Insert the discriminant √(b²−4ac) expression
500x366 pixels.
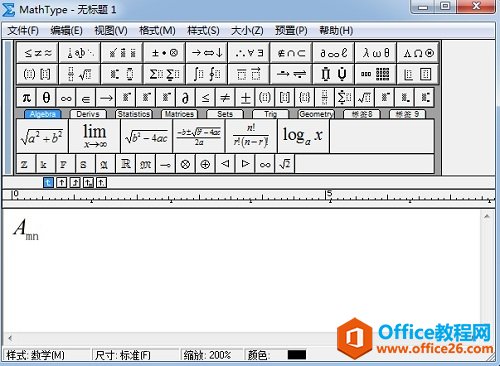pyautogui.click(x=147, y=136)
